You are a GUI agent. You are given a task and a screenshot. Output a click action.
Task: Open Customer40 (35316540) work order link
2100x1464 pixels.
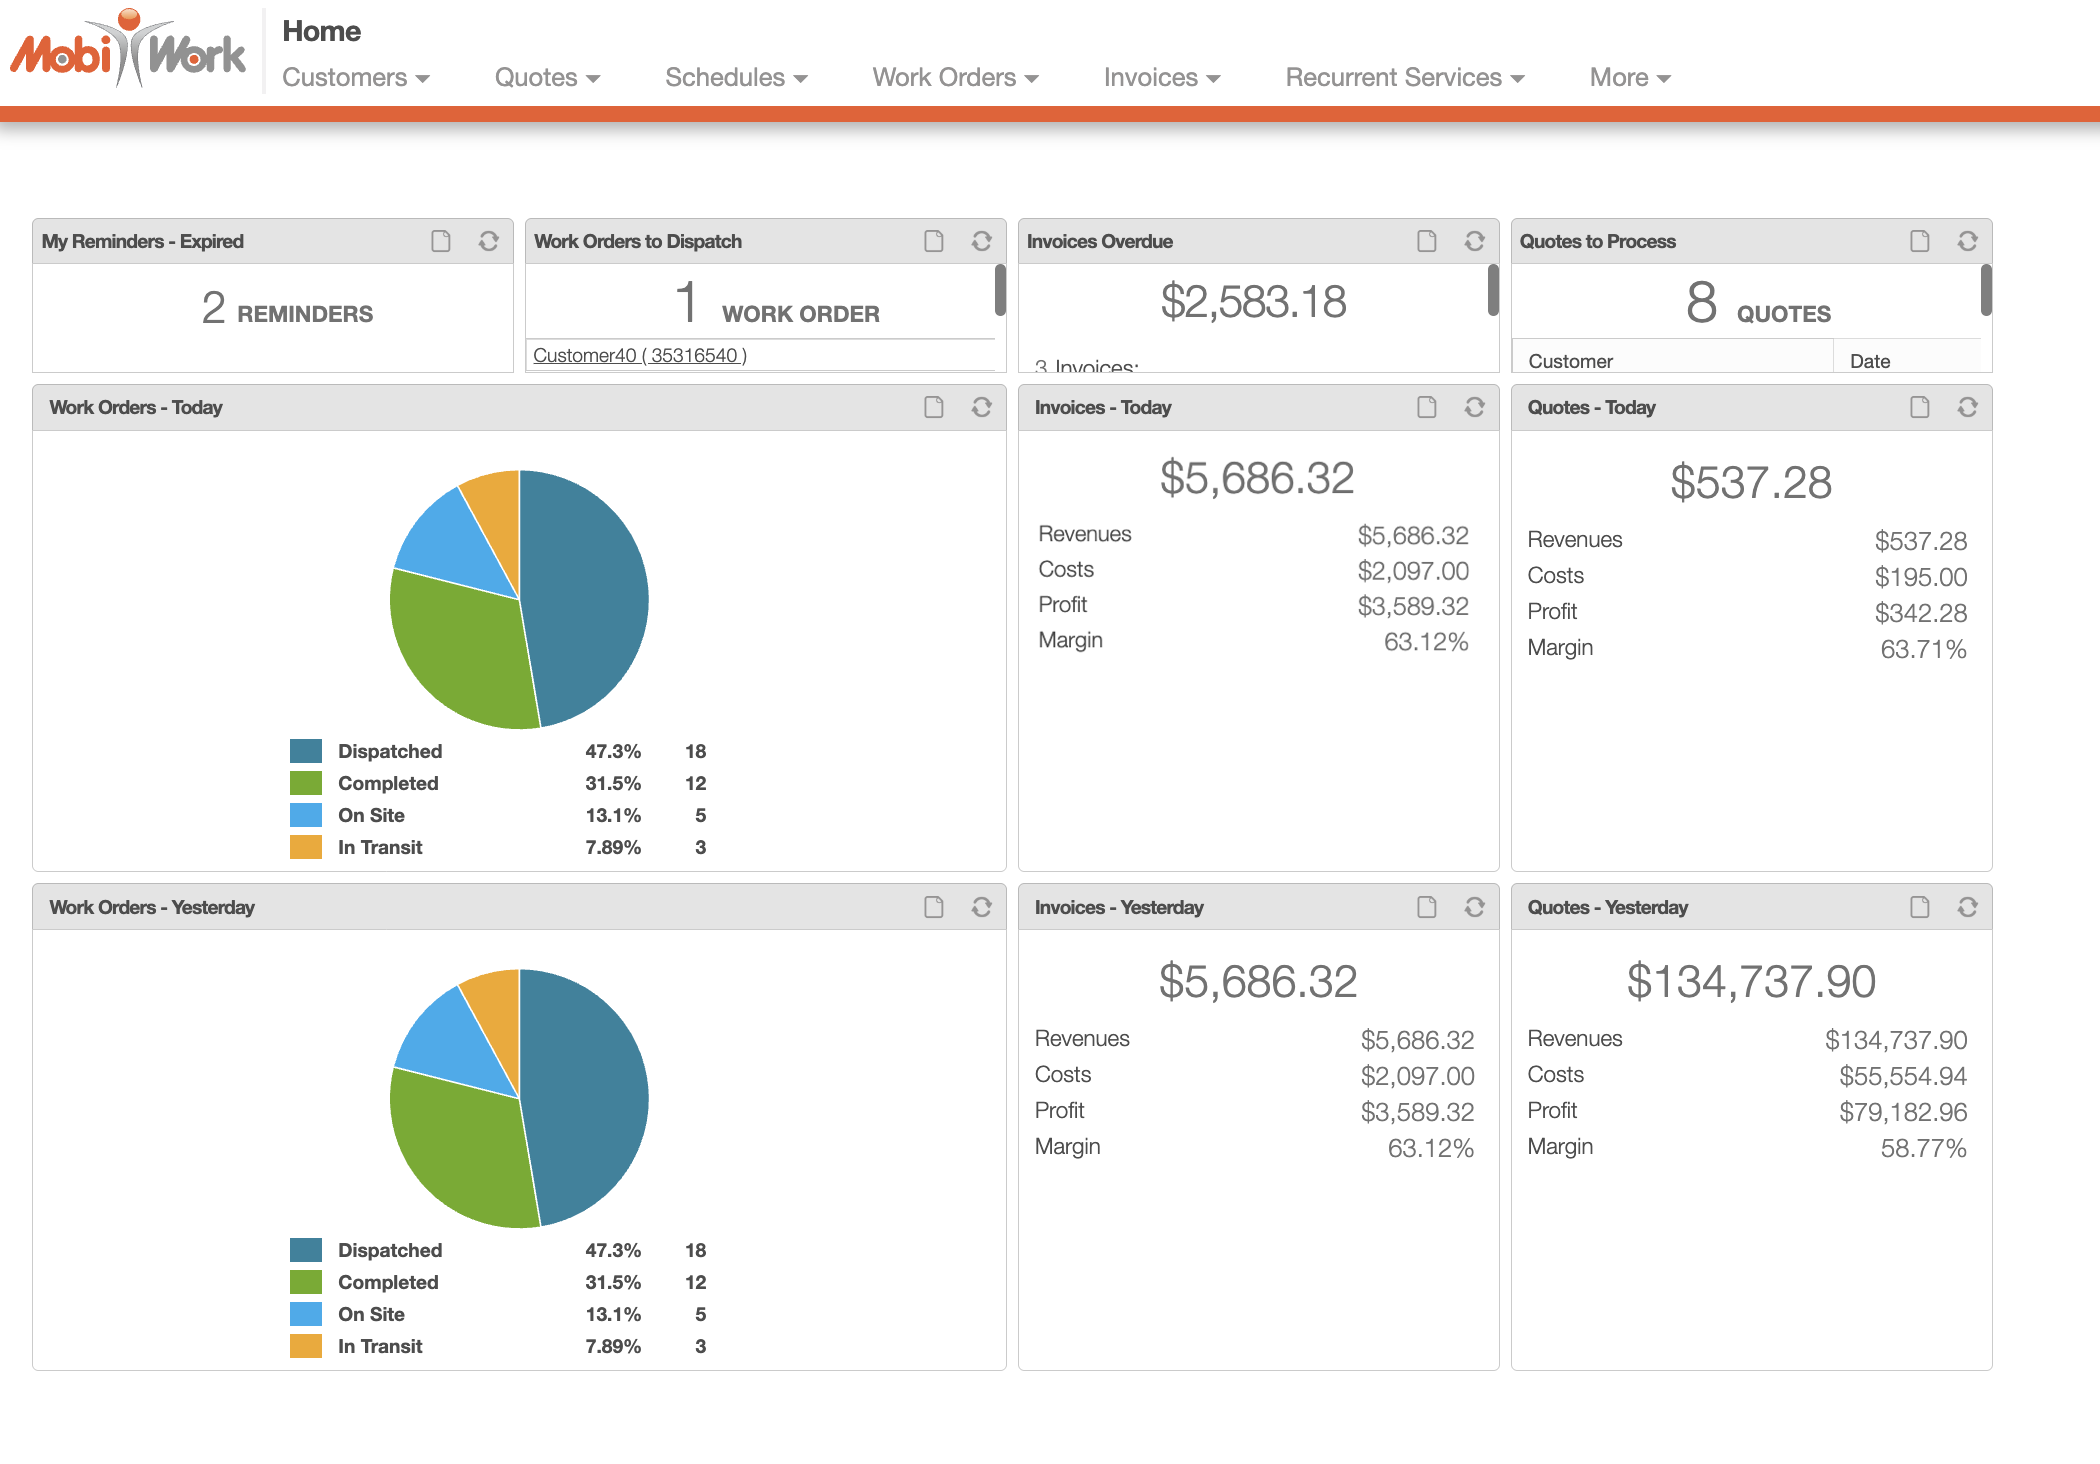click(x=639, y=355)
